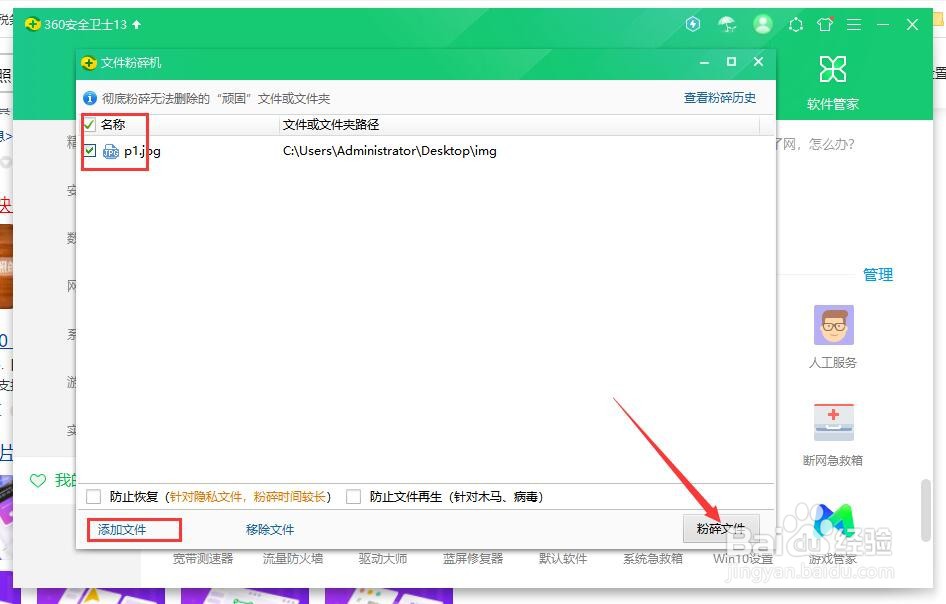Open 驱动大师 tool
This screenshot has height=604, width=946.
(x=383, y=559)
